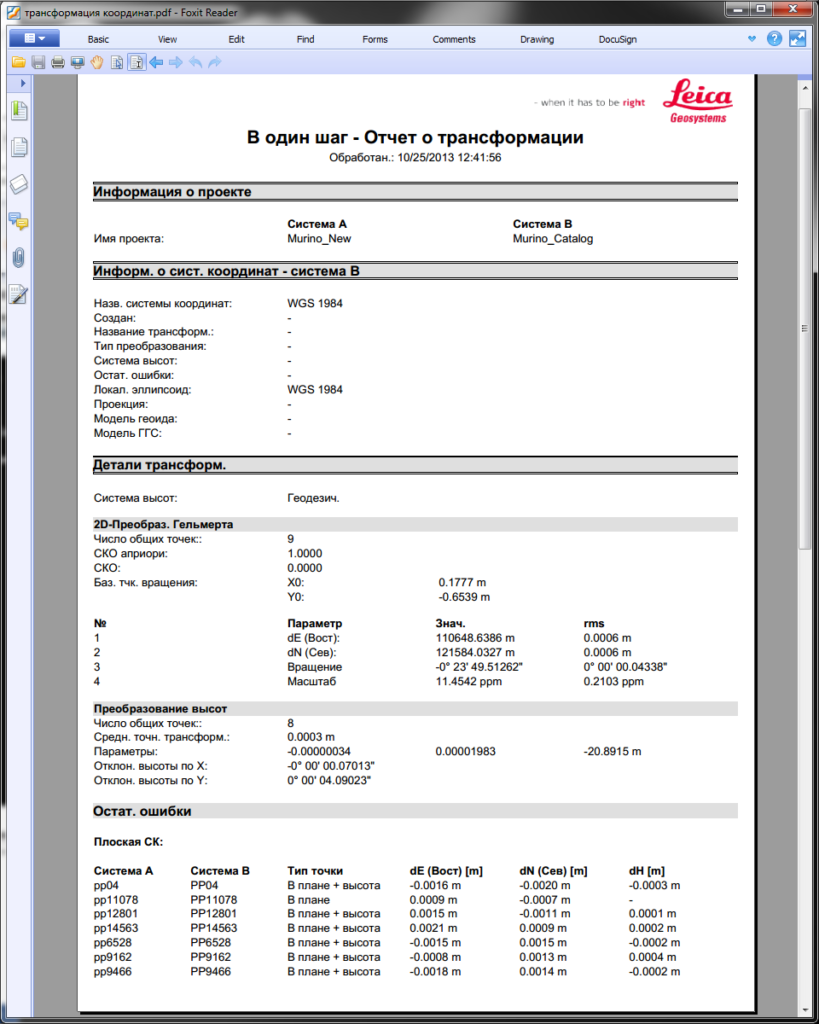Open the Comments ribbon tab

click(454, 40)
